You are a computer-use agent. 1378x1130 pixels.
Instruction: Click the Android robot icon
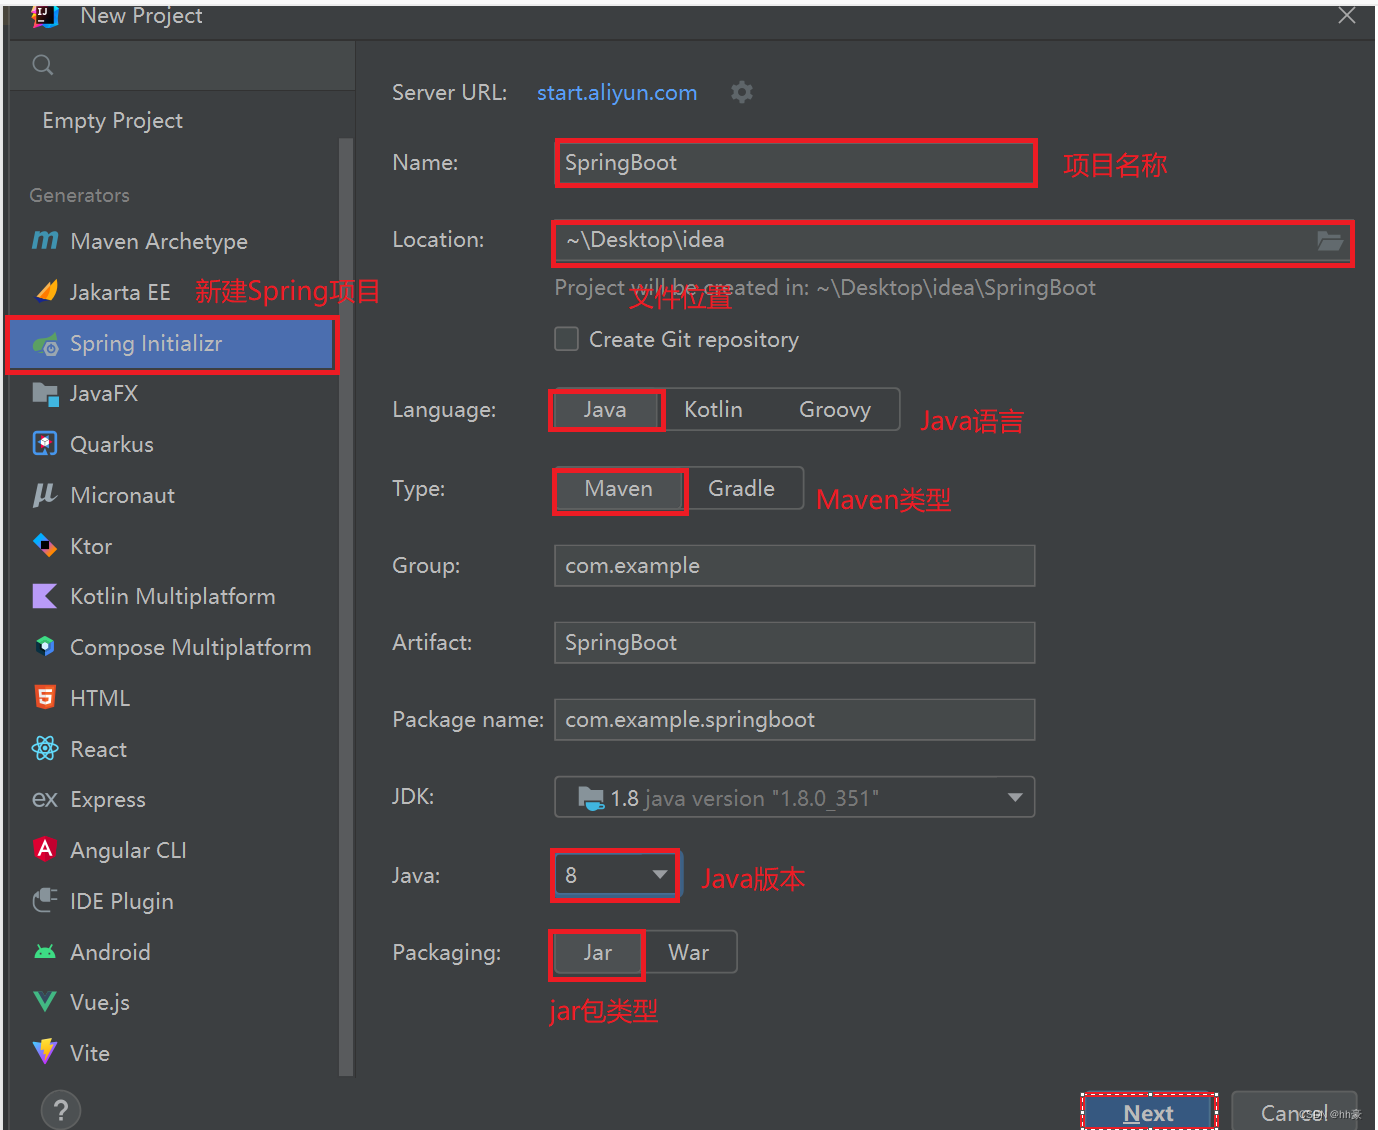(x=45, y=951)
